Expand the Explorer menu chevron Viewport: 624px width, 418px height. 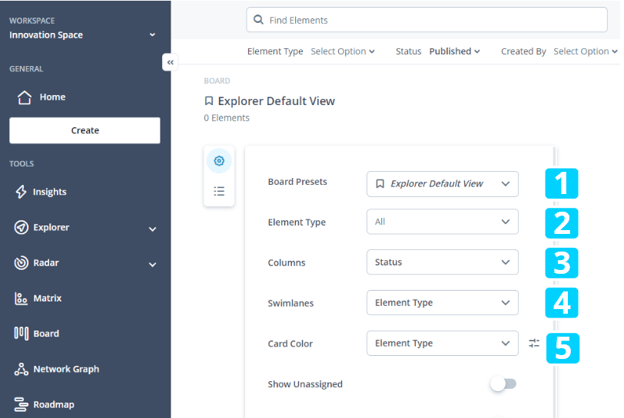click(153, 229)
